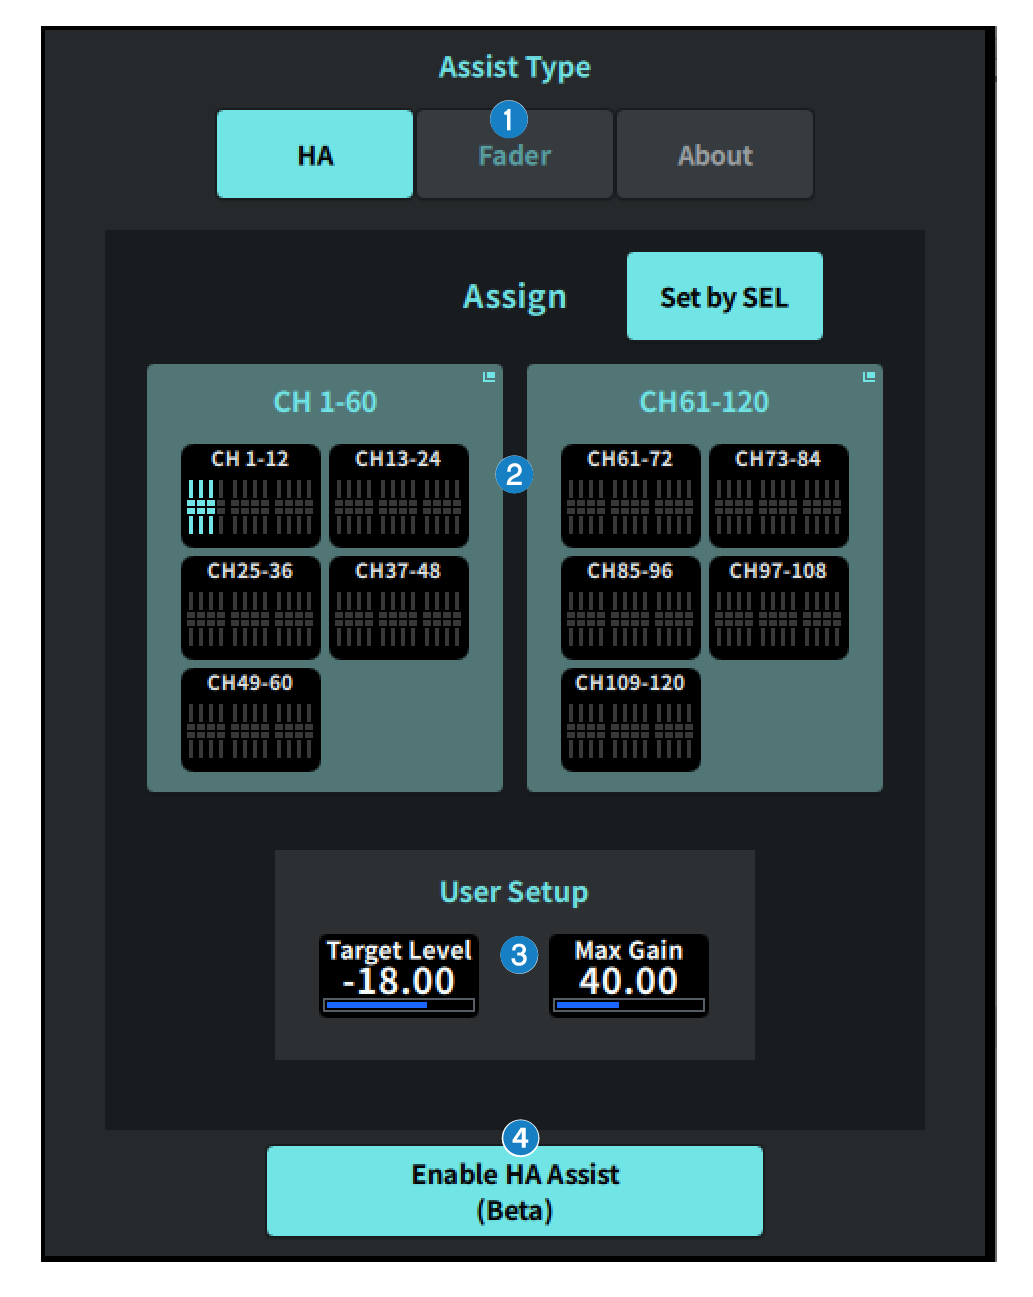Click the CH 1-60 group header

325,402
